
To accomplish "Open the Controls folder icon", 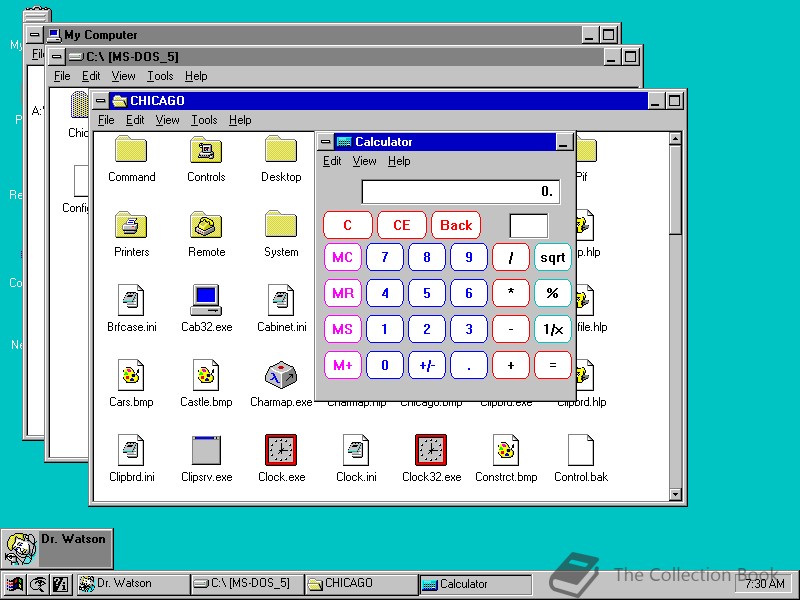I will (206, 149).
